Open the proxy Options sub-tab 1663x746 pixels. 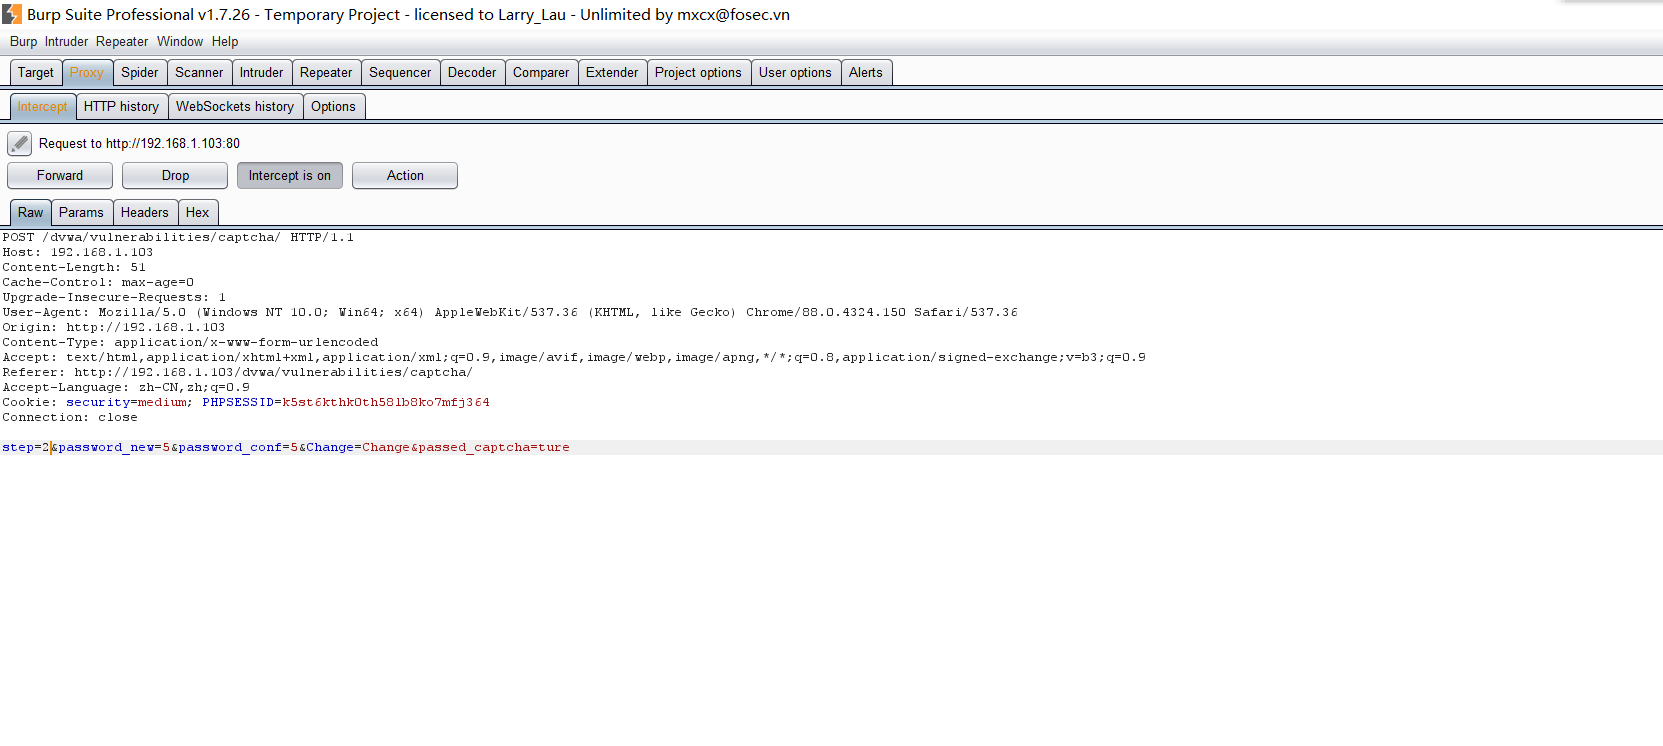pos(333,107)
